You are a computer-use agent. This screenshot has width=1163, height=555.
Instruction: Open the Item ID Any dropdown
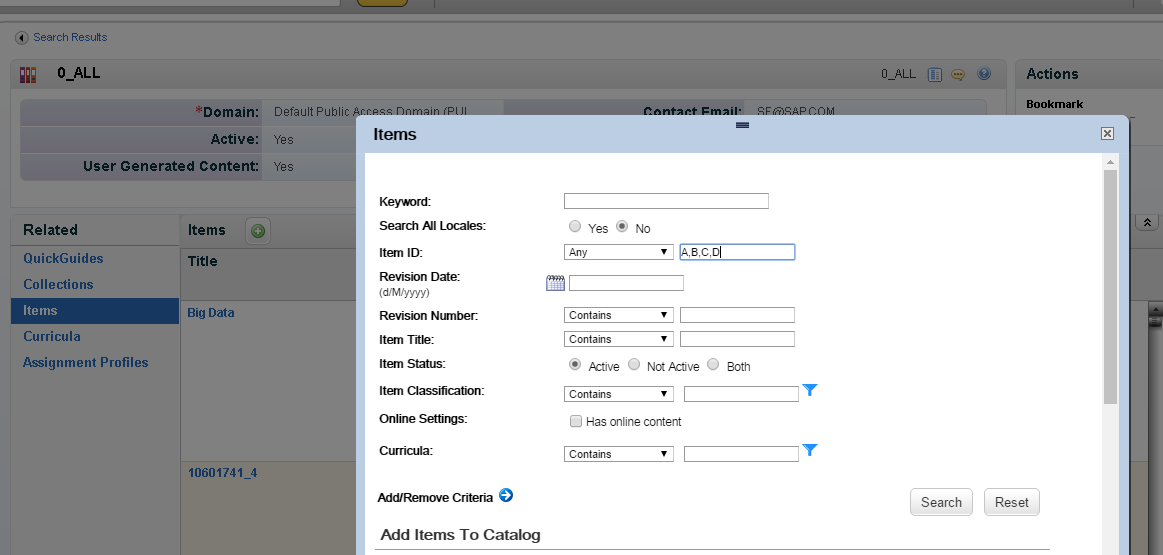[x=619, y=252]
